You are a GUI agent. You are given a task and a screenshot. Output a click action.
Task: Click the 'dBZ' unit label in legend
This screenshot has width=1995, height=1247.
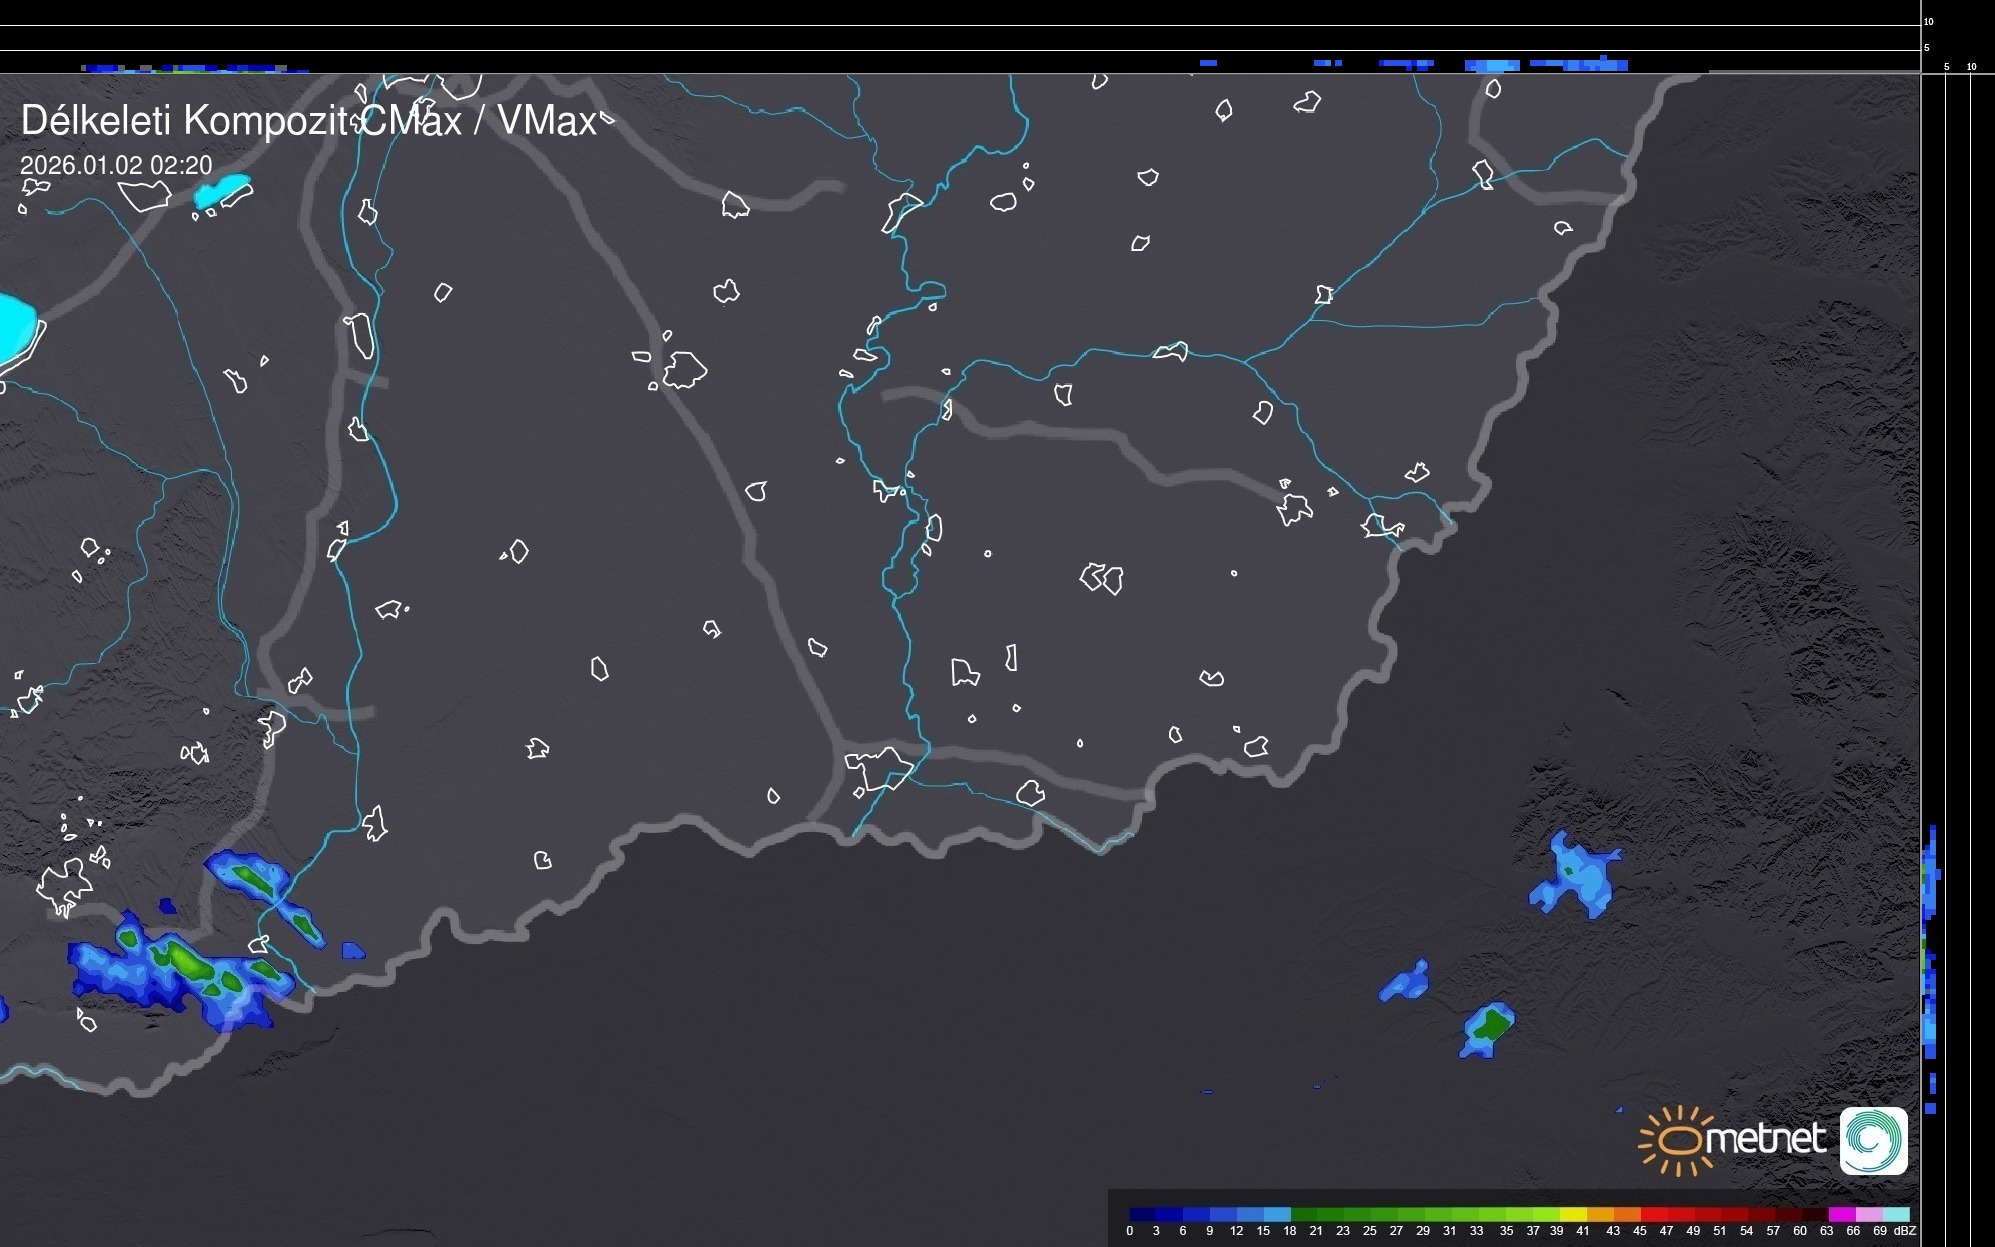click(x=1904, y=1231)
